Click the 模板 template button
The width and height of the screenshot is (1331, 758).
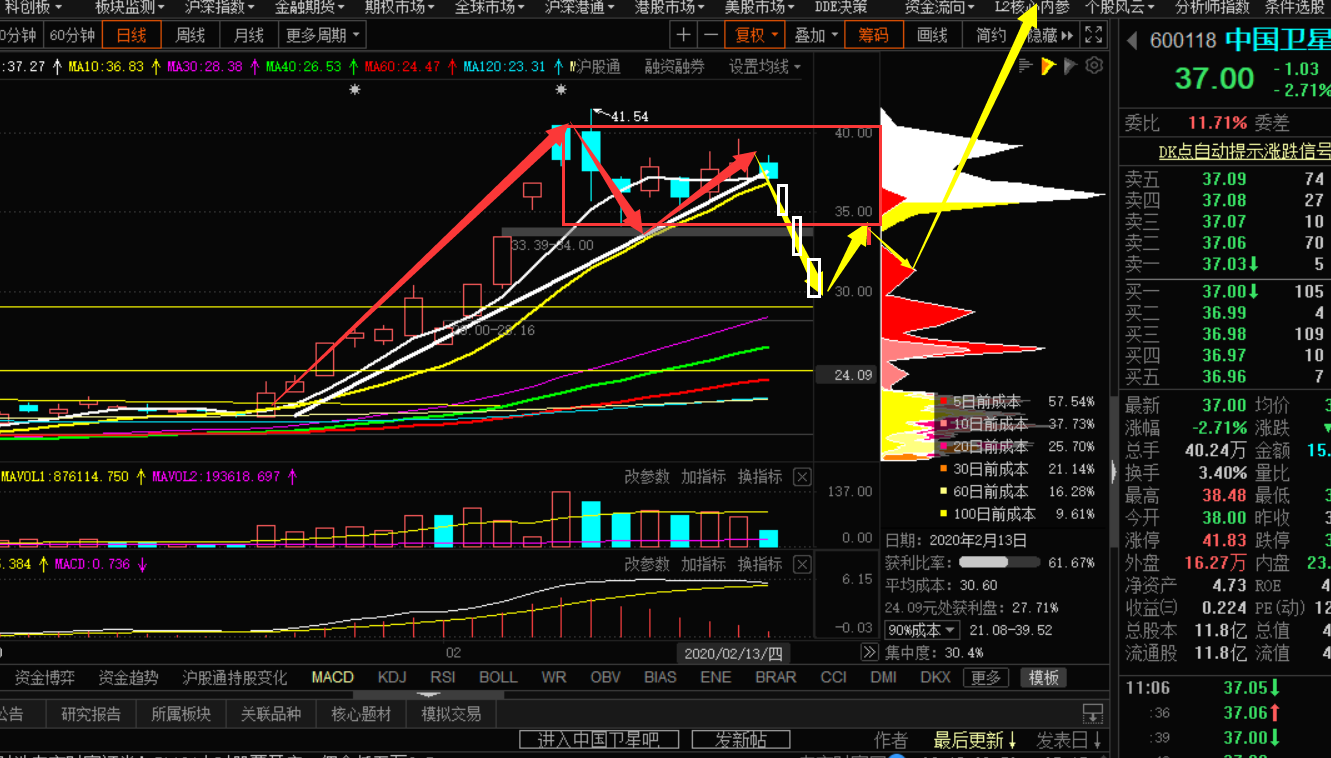point(1044,677)
